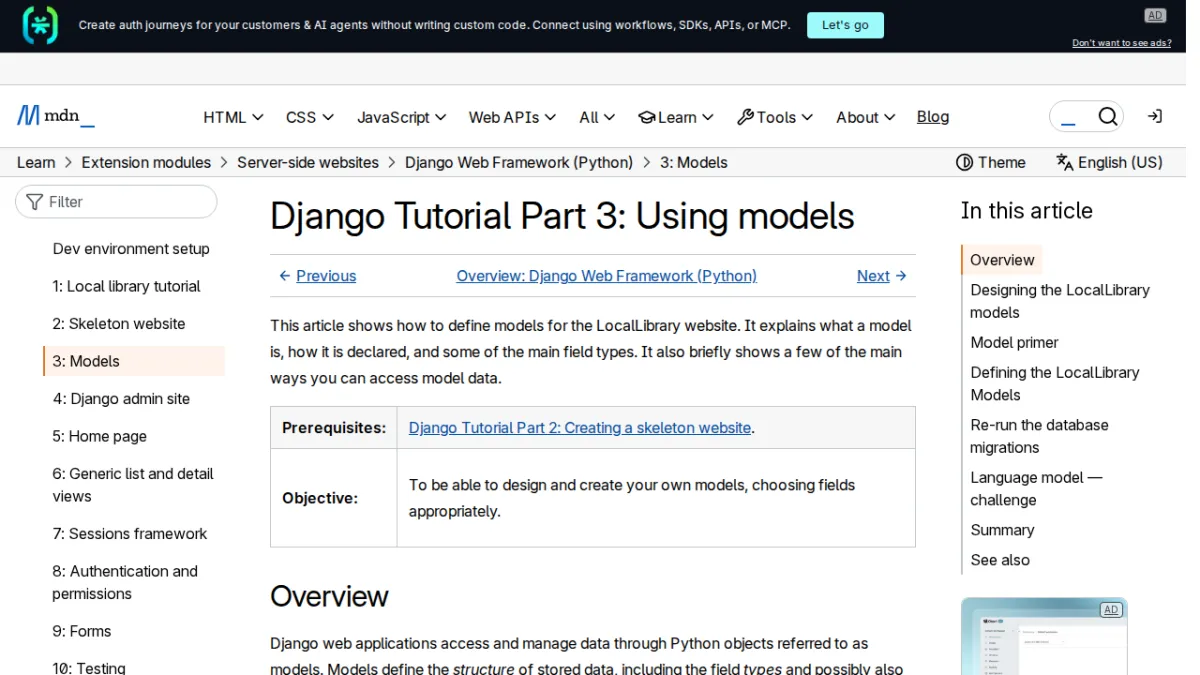Jump to Summary section
This screenshot has height=675, width=1200.
tap(1002, 530)
